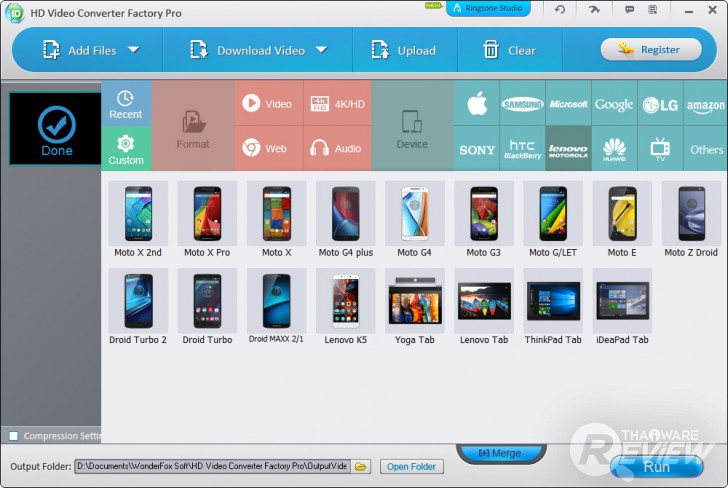Image resolution: width=728 pixels, height=488 pixels.
Task: Open the Huawei device category
Action: (x=614, y=149)
